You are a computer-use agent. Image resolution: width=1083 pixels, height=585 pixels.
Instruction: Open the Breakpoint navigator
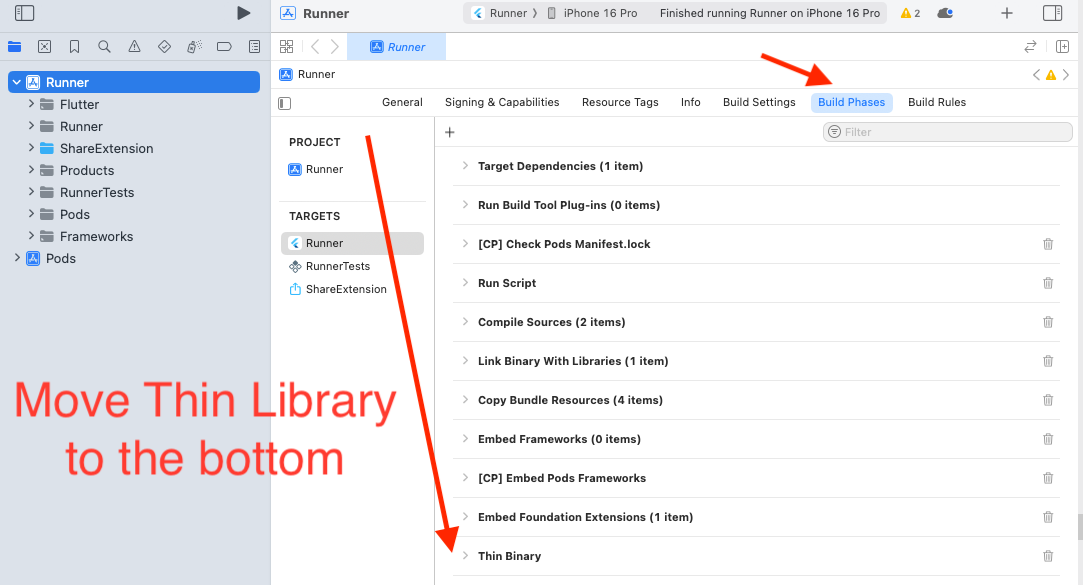(x=224, y=46)
